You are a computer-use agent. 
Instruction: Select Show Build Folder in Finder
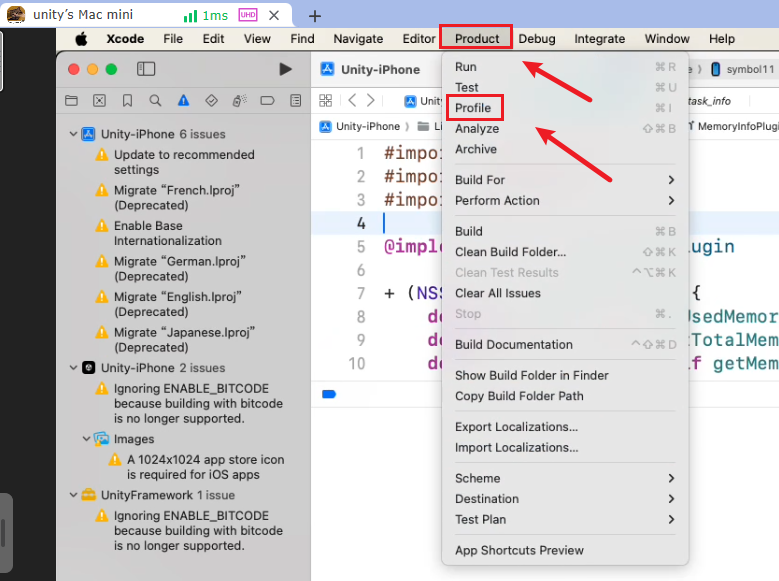pyautogui.click(x=565, y=375)
